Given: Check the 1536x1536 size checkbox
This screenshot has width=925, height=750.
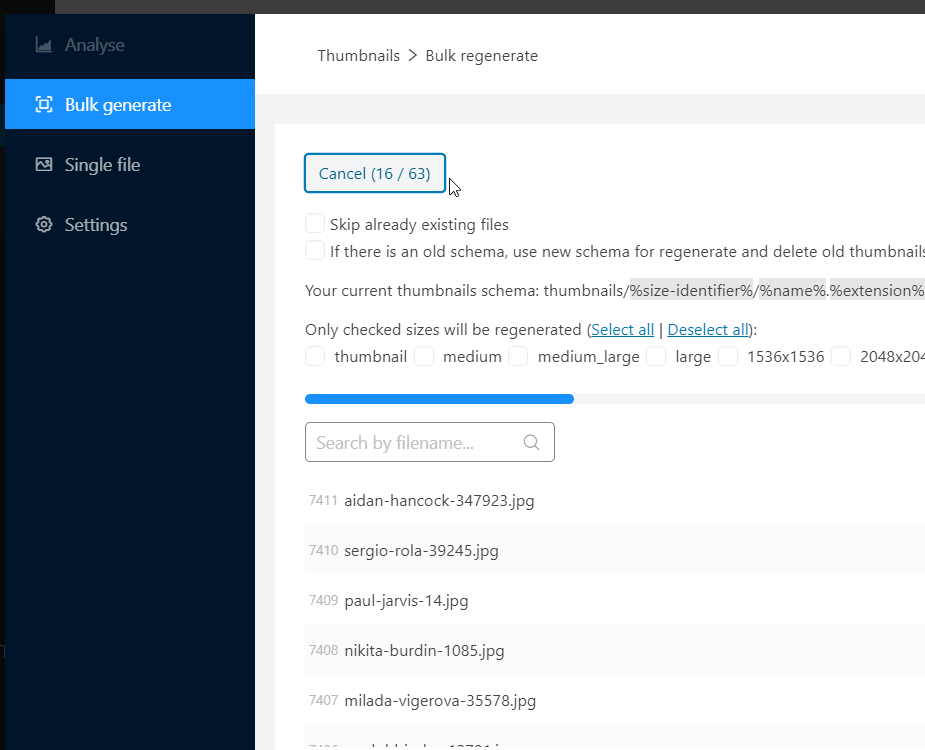Looking at the screenshot, I should 728,356.
